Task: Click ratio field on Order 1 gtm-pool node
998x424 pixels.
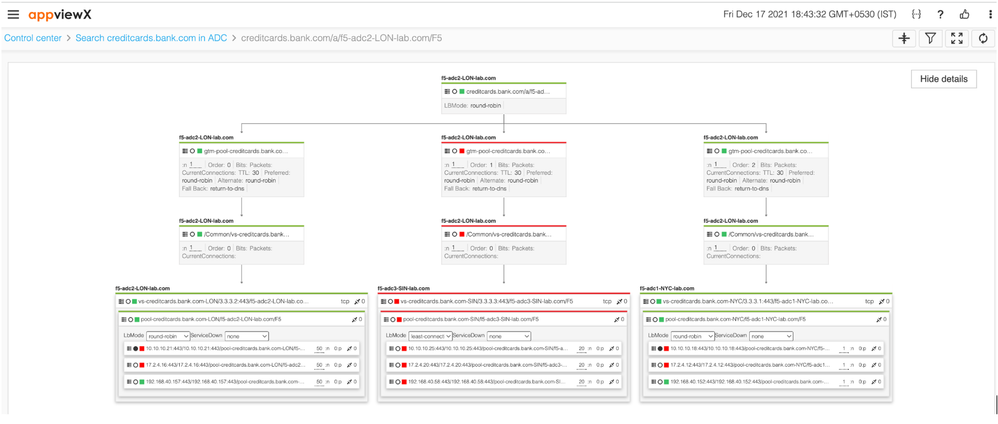Action: tap(458, 165)
